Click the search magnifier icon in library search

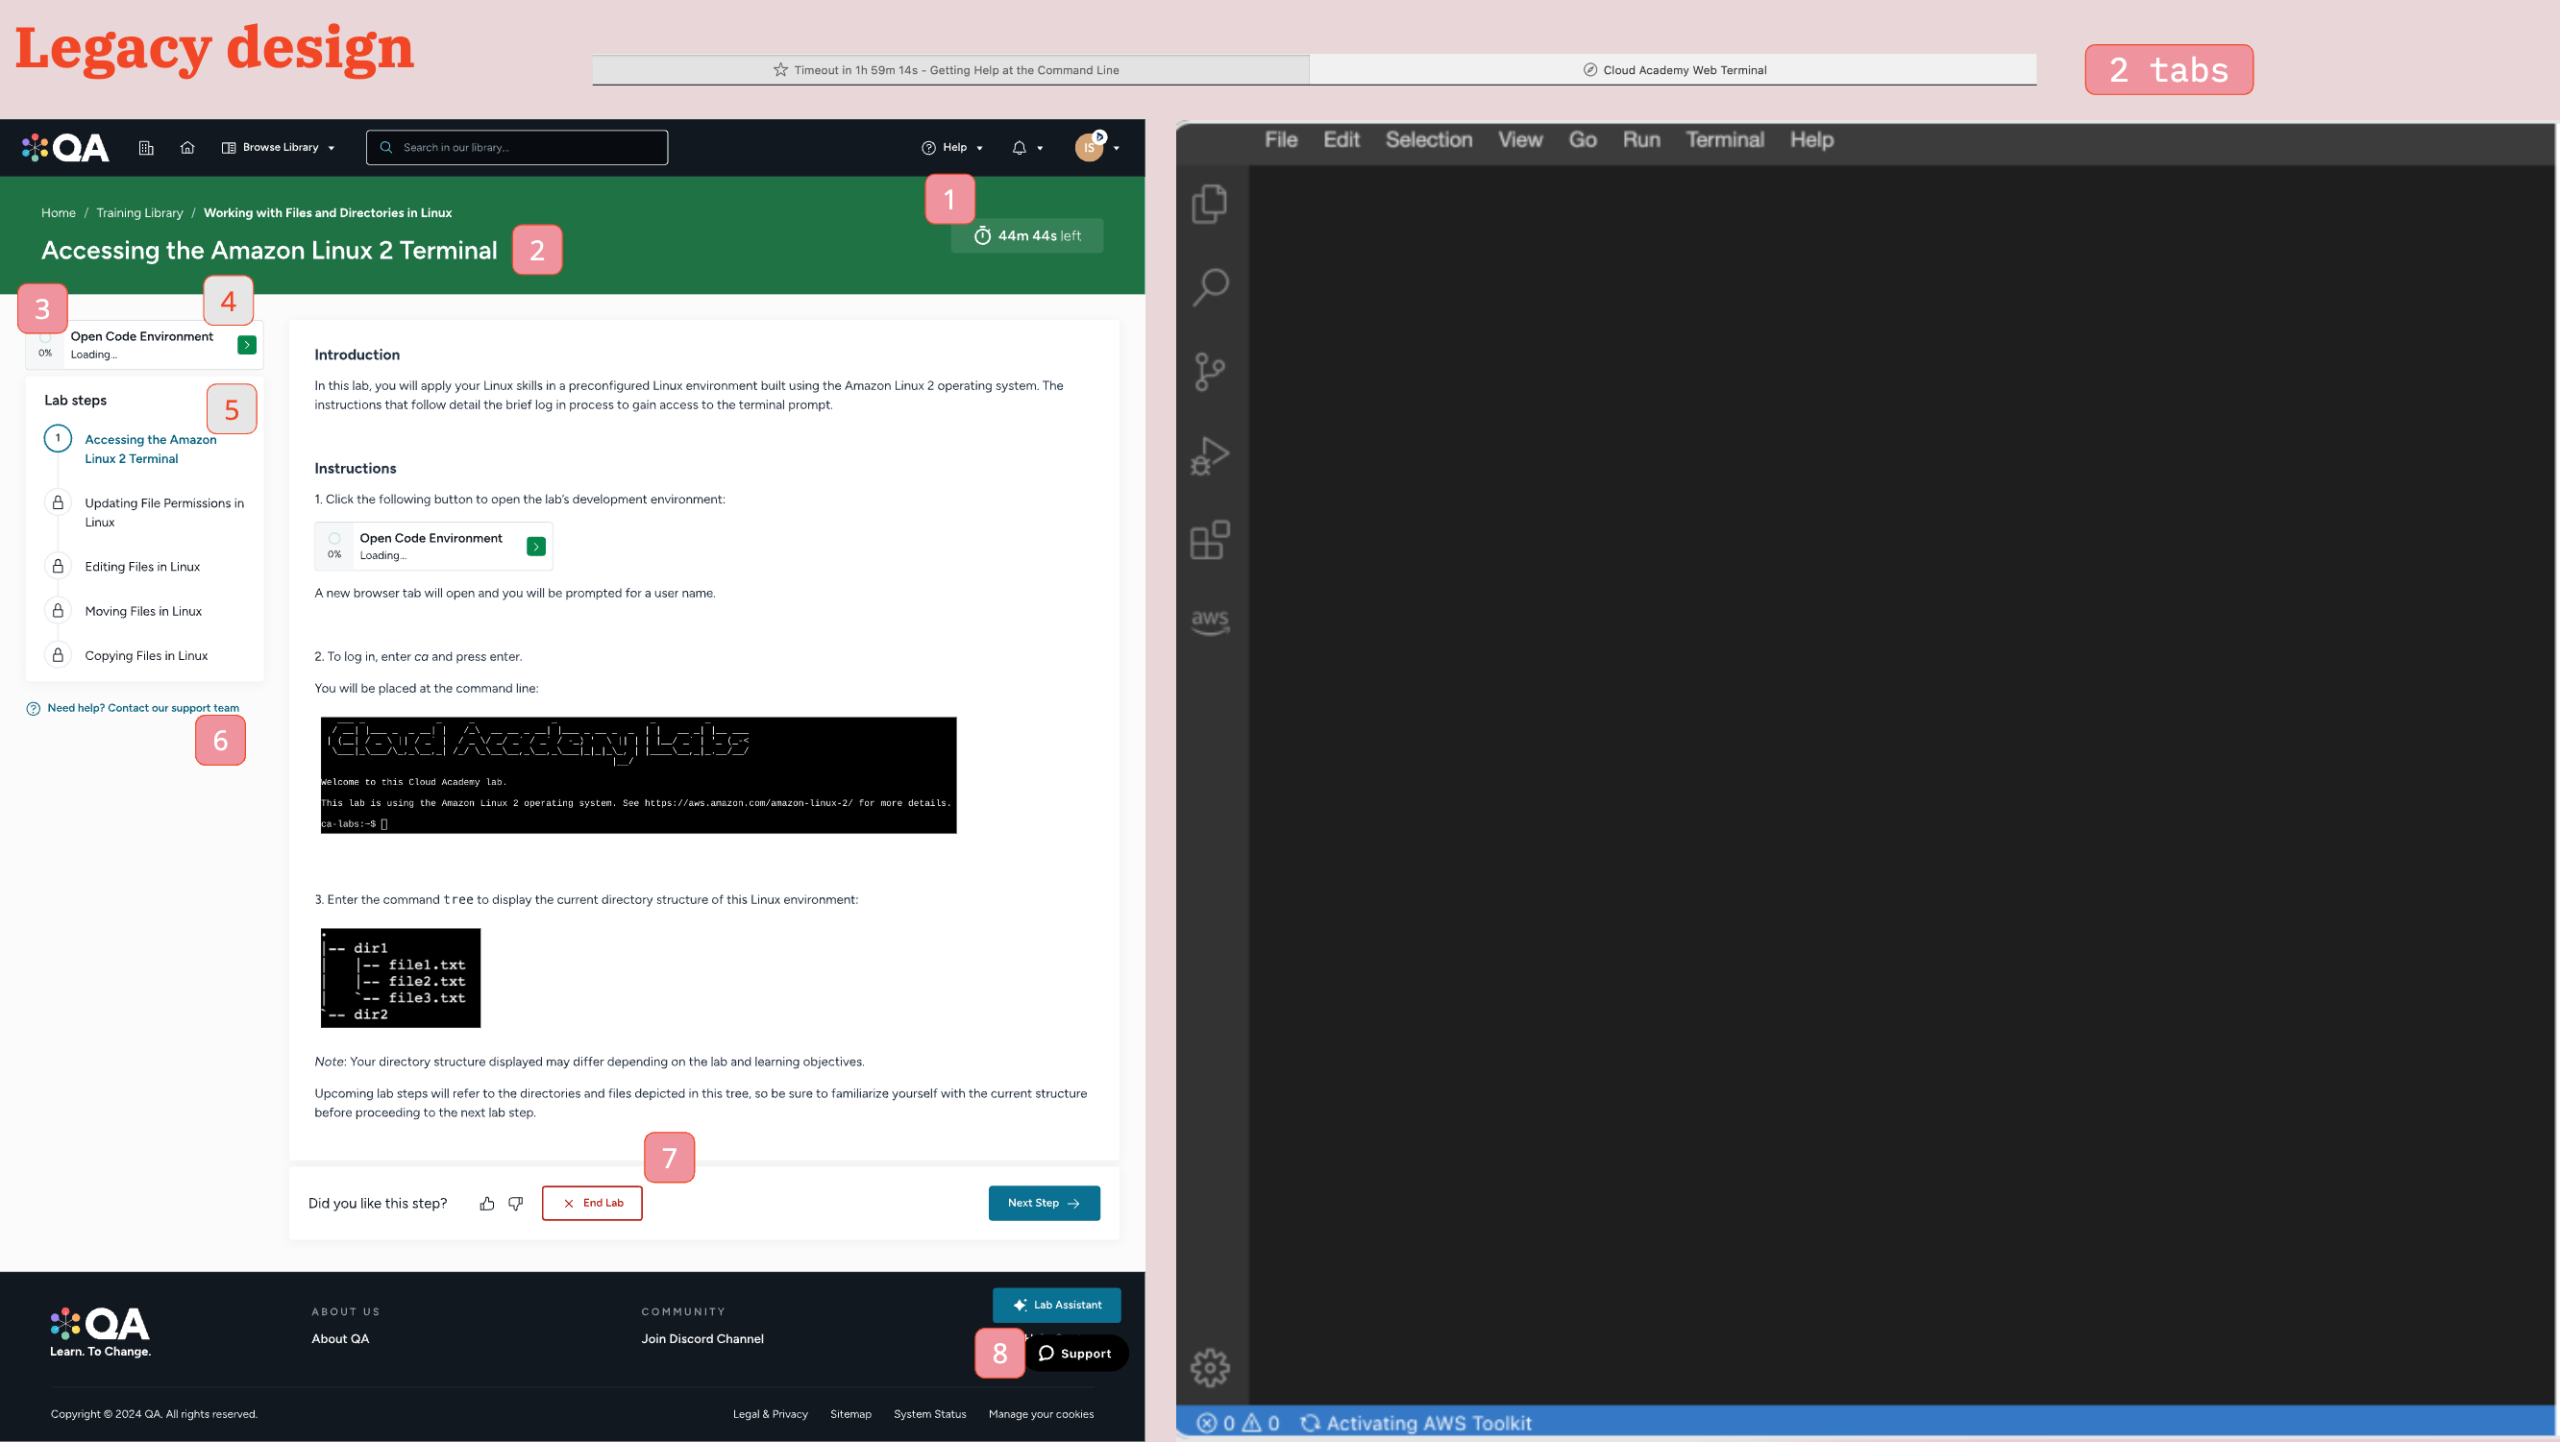point(386,148)
